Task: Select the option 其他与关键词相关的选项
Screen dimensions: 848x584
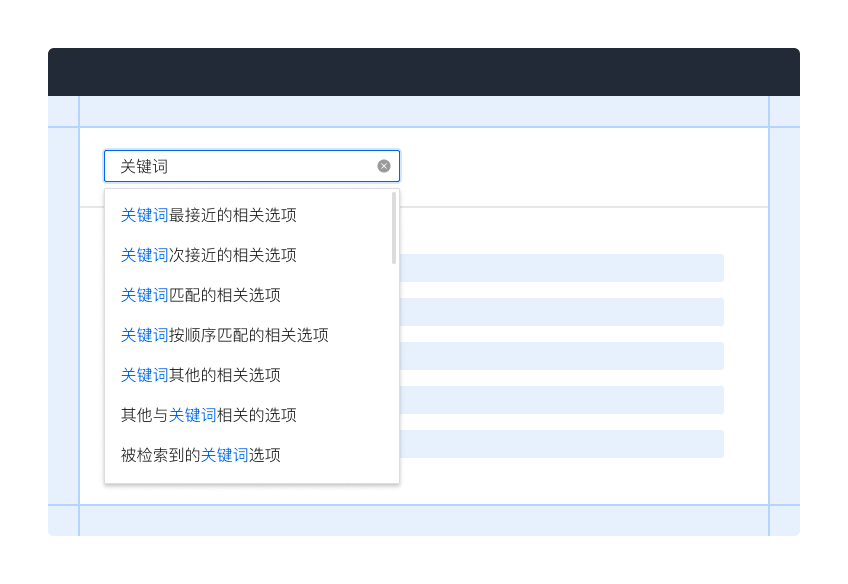Action: pos(209,415)
